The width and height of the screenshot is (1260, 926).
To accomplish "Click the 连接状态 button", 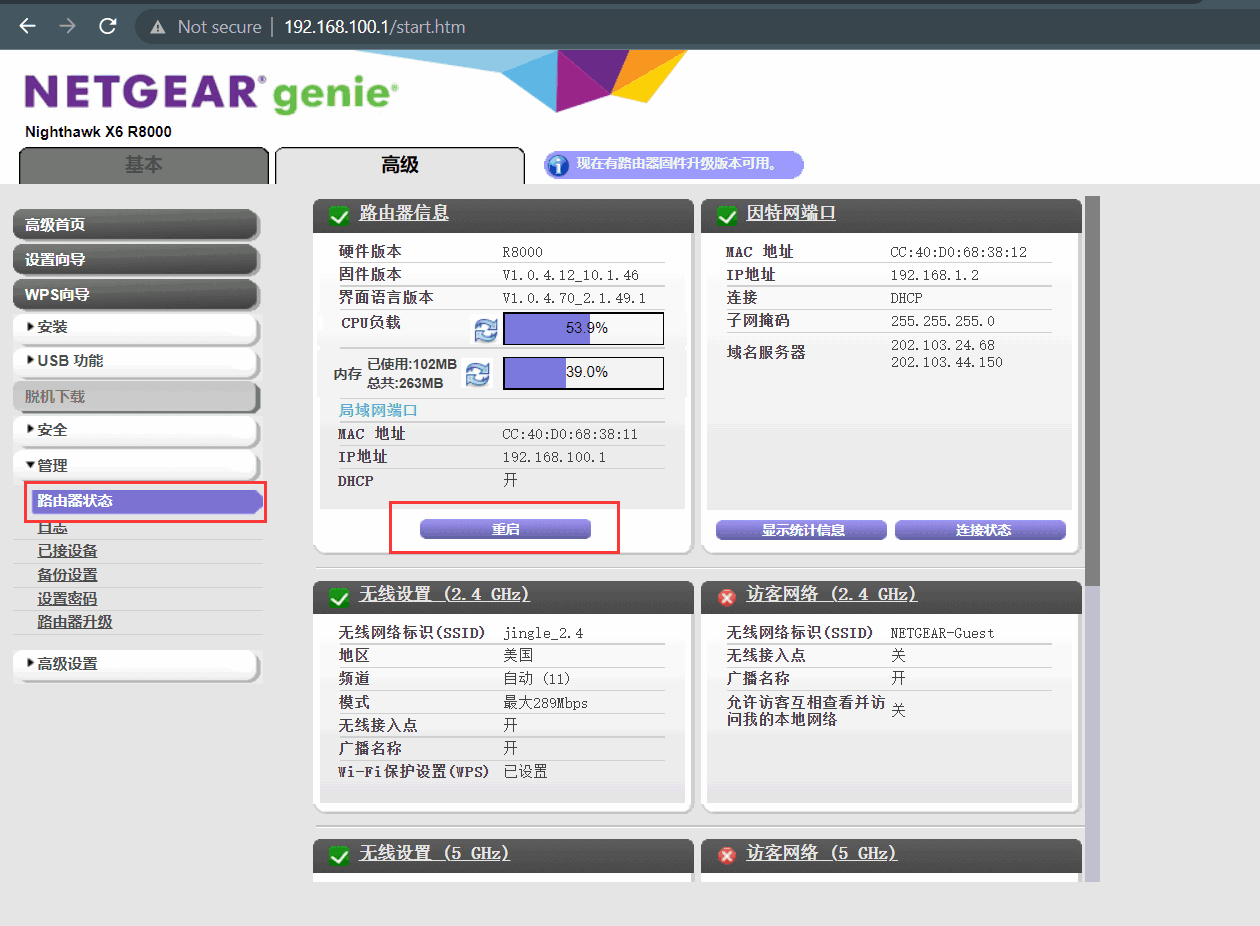I will (x=980, y=530).
